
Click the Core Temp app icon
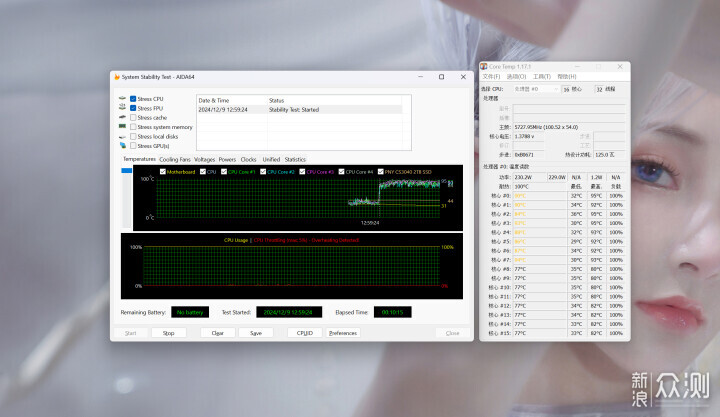[x=485, y=66]
